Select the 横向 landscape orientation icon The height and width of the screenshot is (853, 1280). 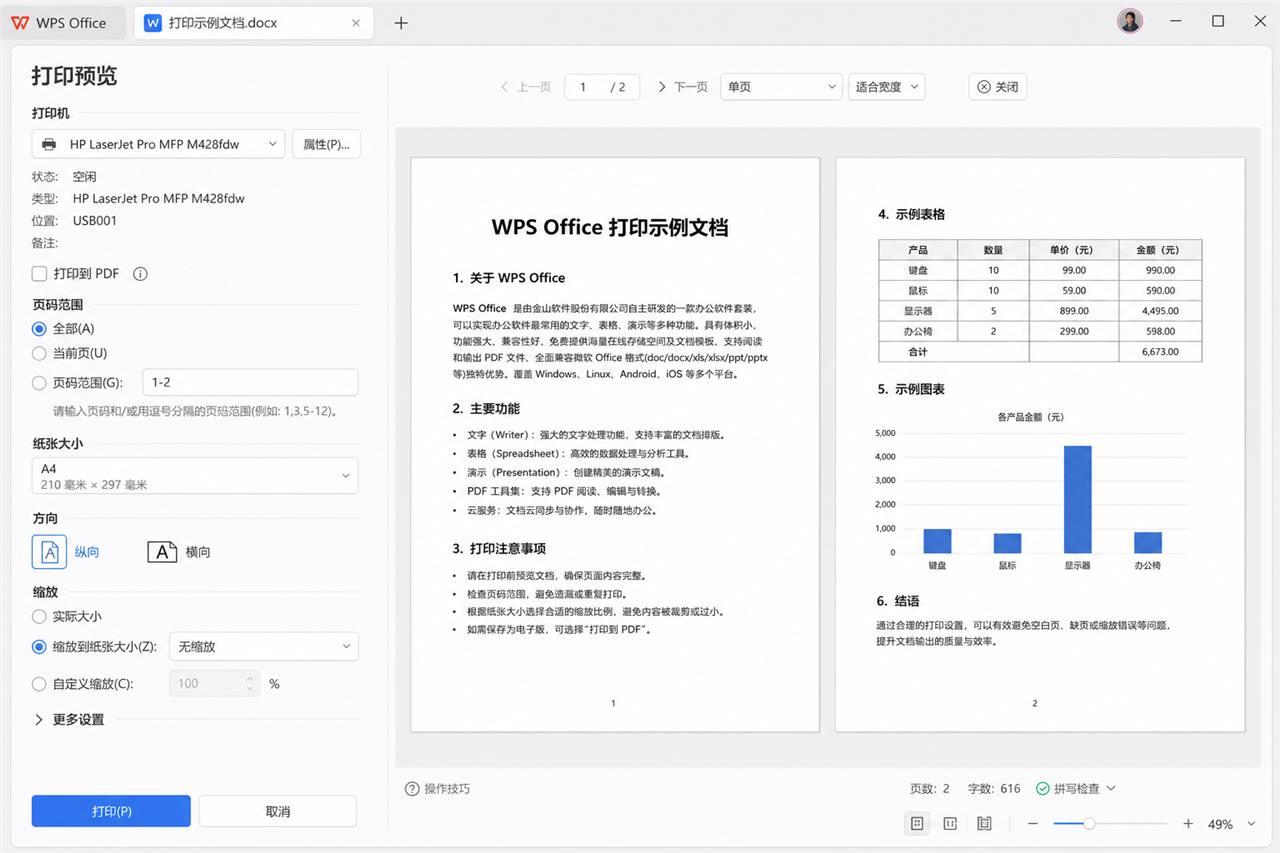coord(162,551)
